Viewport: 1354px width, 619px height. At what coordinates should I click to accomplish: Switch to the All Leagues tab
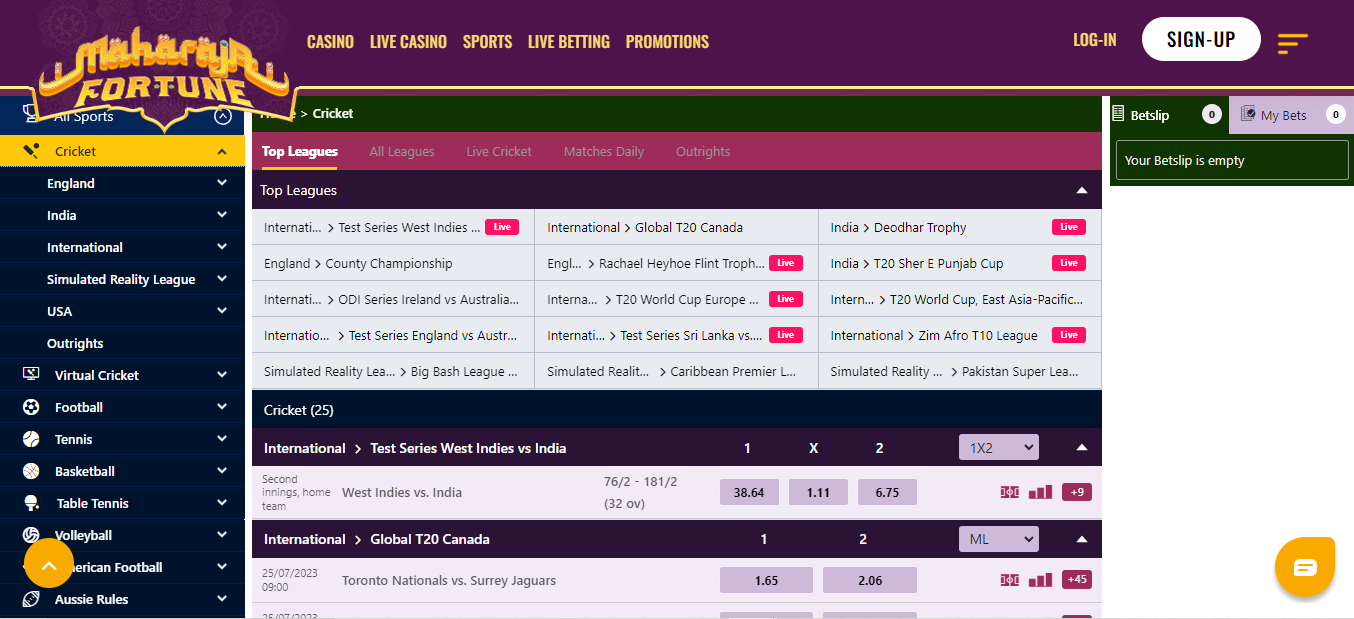coord(402,152)
